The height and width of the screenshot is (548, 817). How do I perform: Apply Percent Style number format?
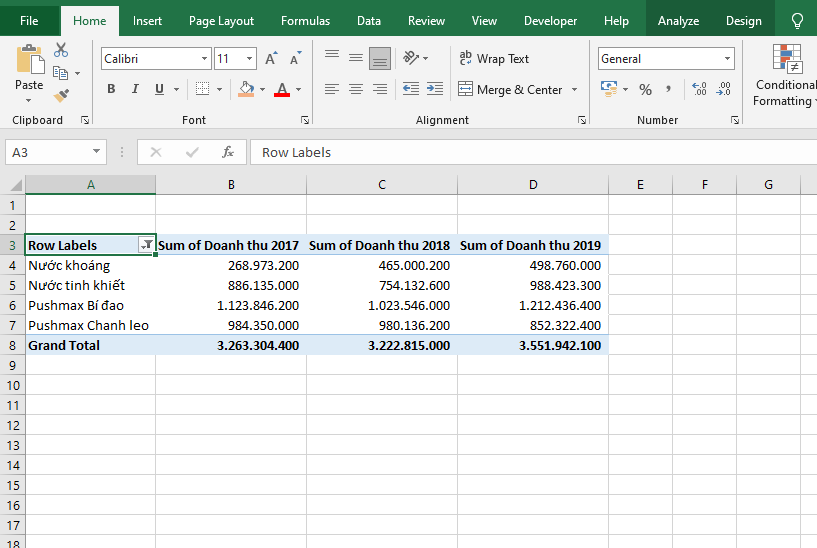[x=645, y=89]
